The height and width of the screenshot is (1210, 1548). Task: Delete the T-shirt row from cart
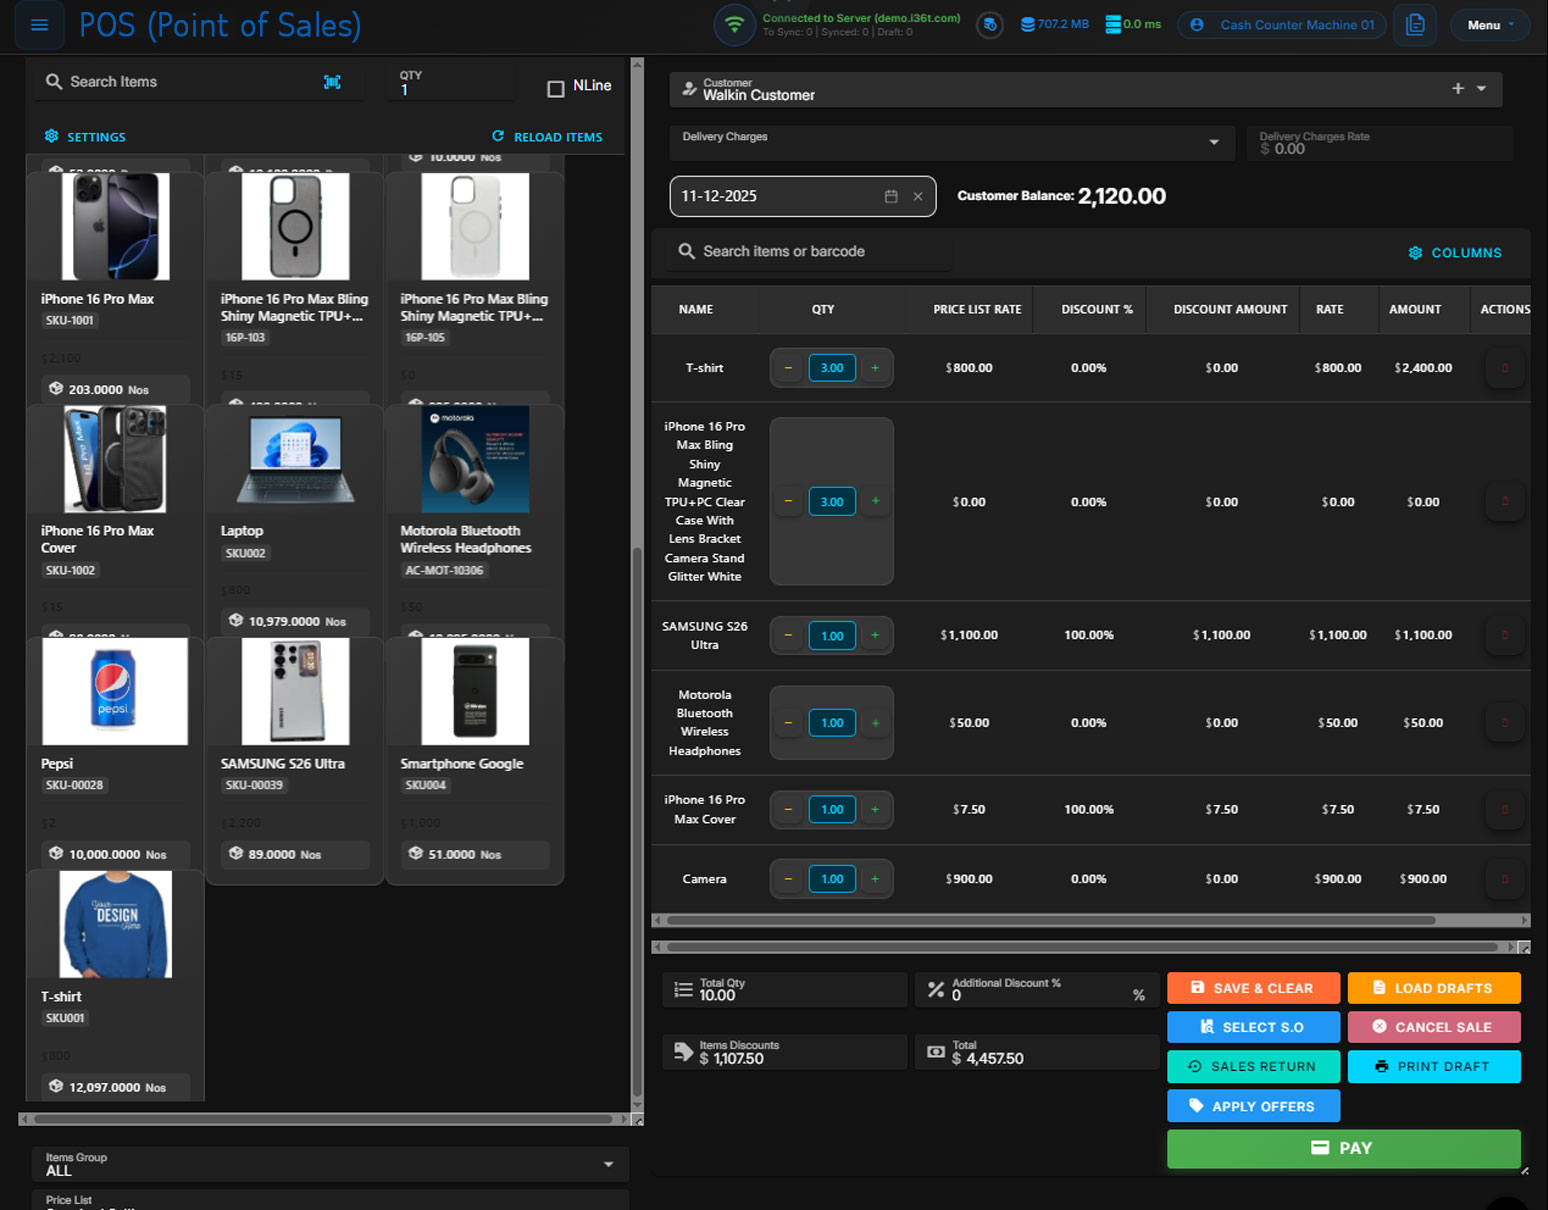pos(1504,368)
